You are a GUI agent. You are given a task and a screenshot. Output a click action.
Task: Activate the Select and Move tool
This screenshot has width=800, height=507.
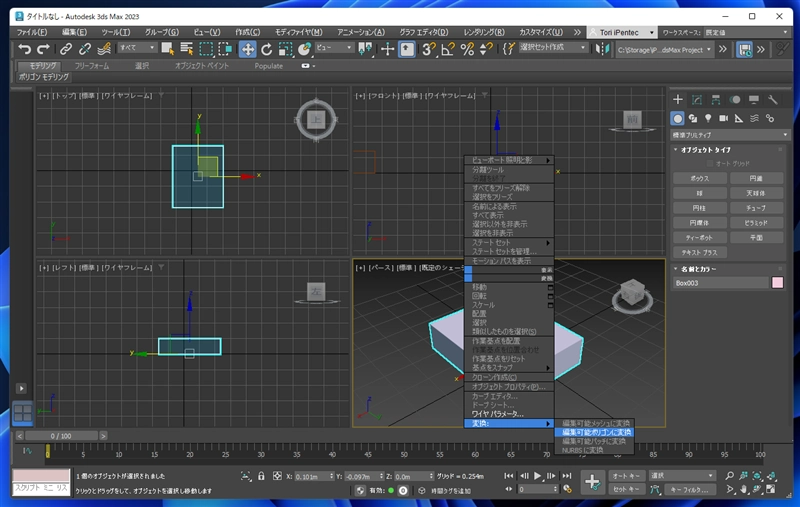(x=247, y=49)
